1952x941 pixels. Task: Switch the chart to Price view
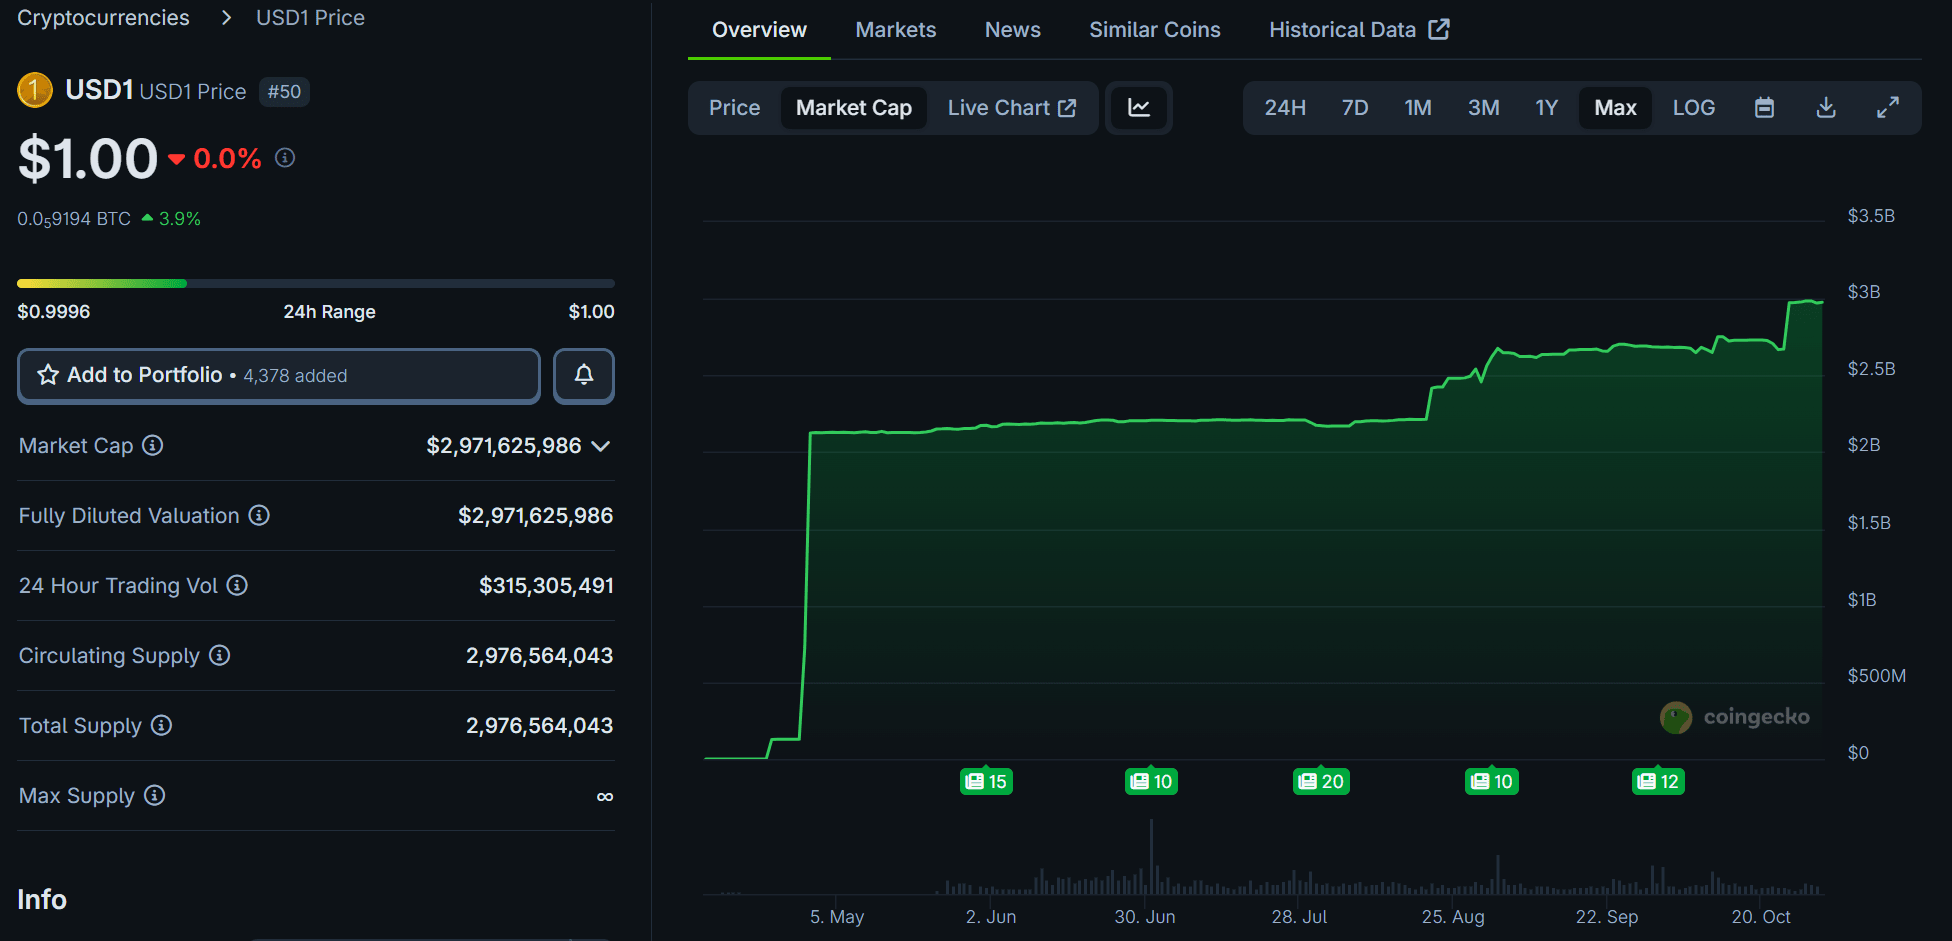(x=735, y=107)
